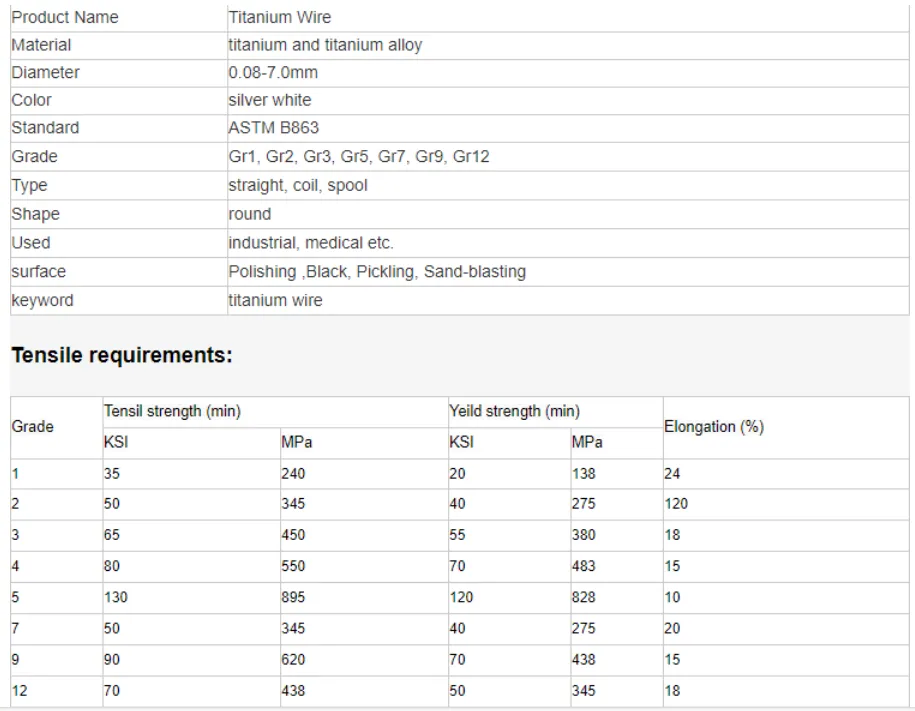Select the grade list 'Gr1, Gr2, Gr3, Gr5, Gr7, Gr9, Gr12'
This screenshot has width=915, height=711.
tap(358, 157)
